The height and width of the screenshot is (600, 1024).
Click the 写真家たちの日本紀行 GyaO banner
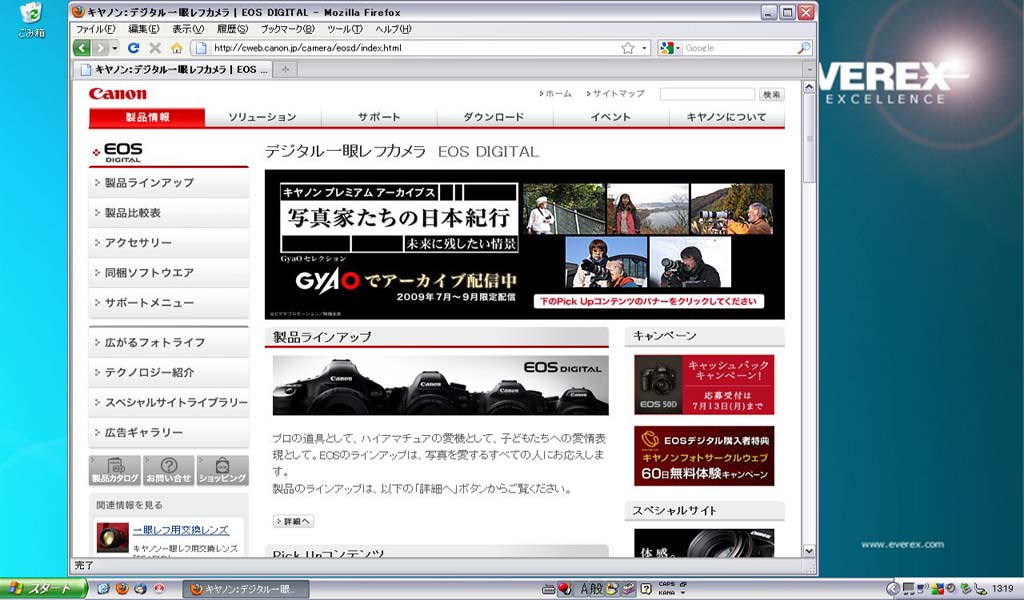coord(524,244)
